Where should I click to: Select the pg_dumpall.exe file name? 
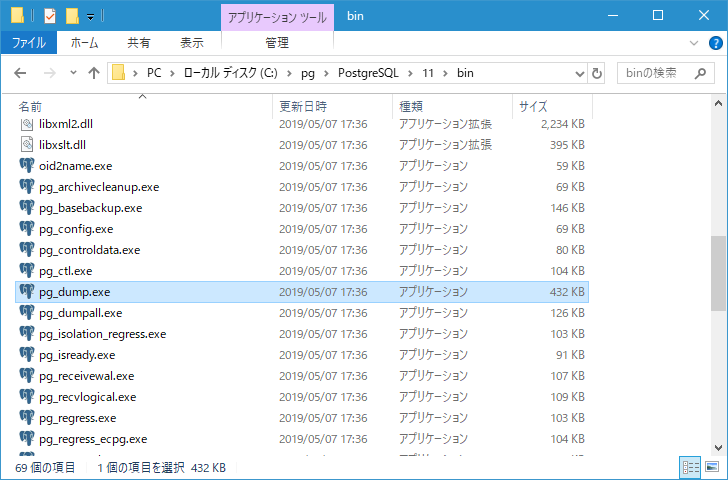click(81, 313)
